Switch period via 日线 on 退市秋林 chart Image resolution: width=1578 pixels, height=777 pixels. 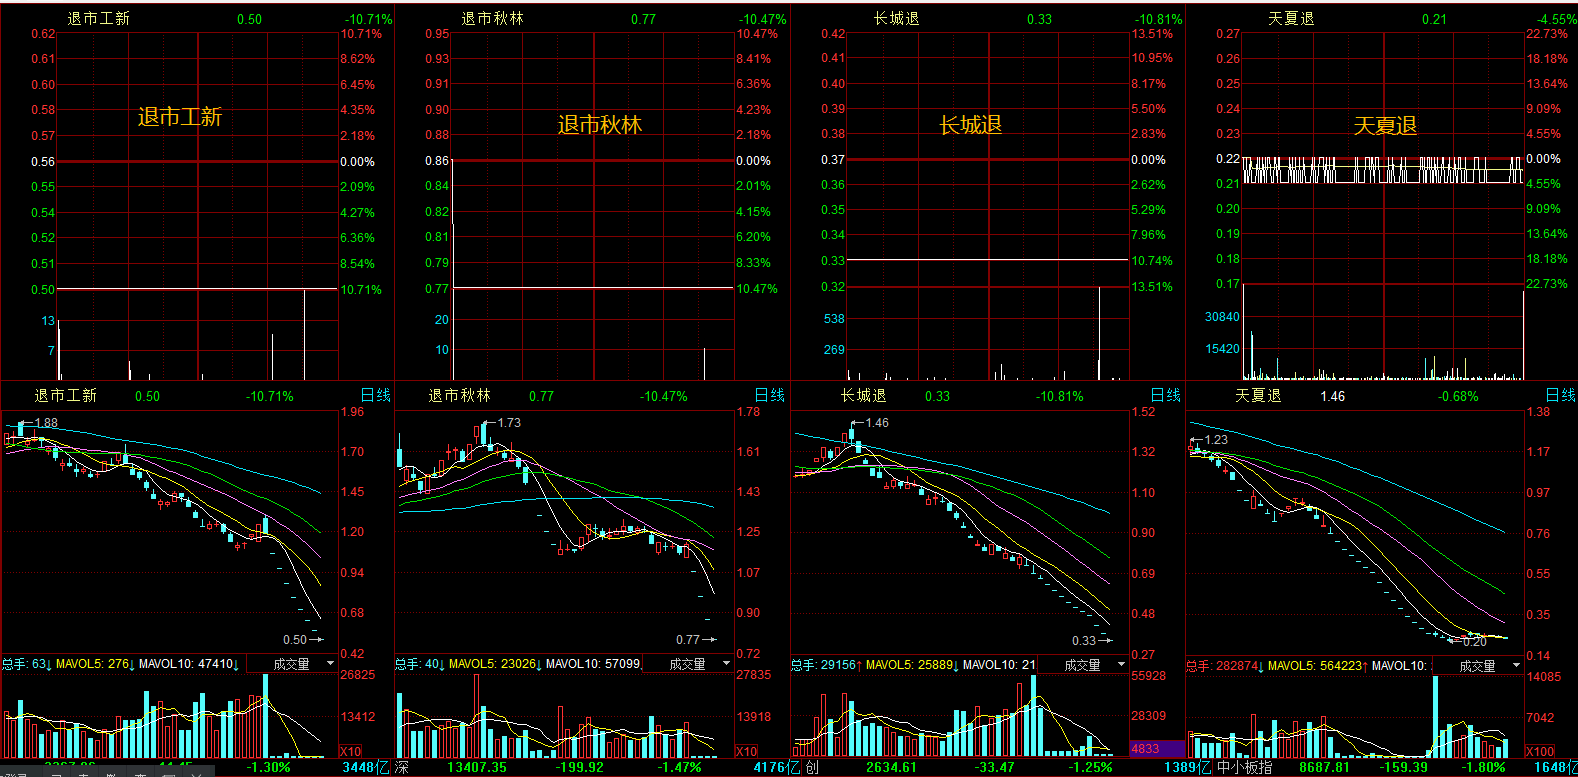[770, 396]
